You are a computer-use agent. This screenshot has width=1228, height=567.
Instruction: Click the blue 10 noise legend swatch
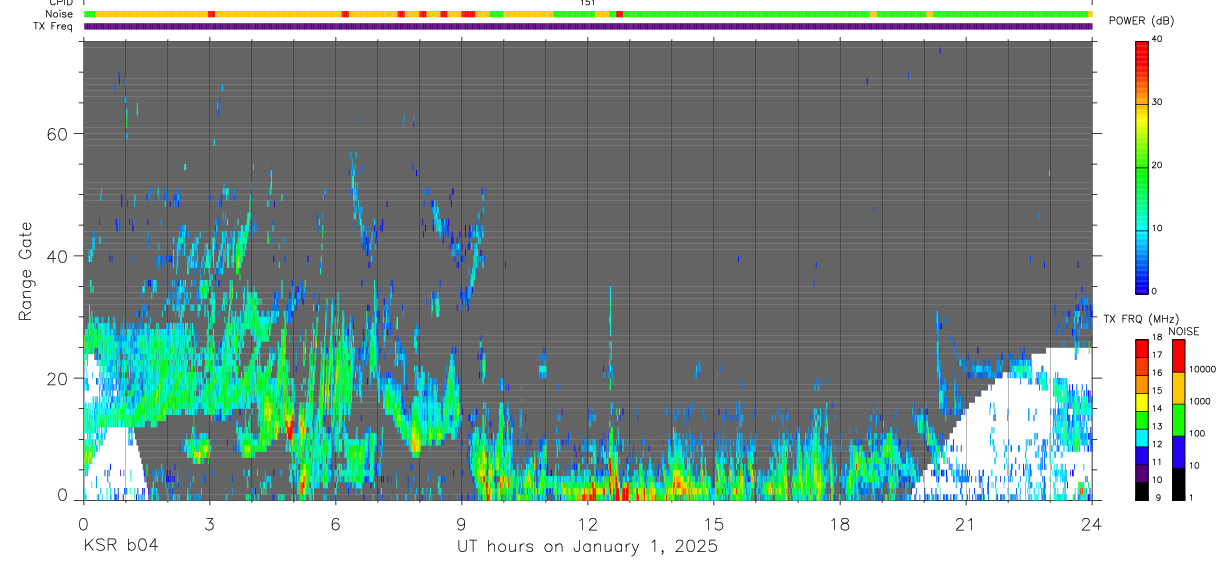(x=1178, y=451)
